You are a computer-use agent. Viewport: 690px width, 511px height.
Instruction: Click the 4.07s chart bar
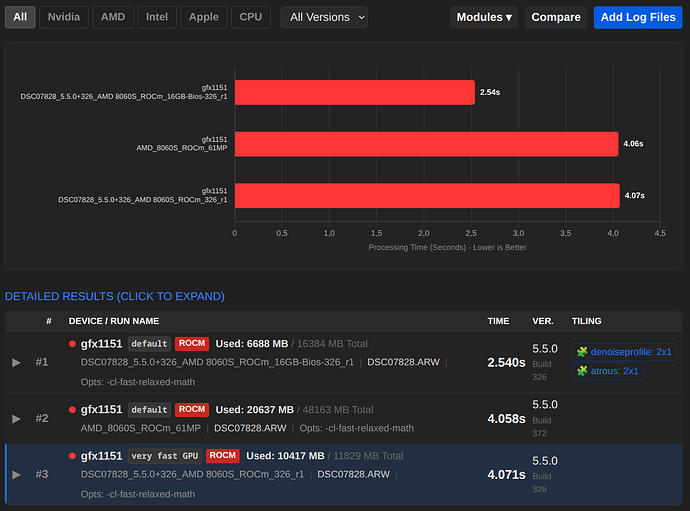427,195
